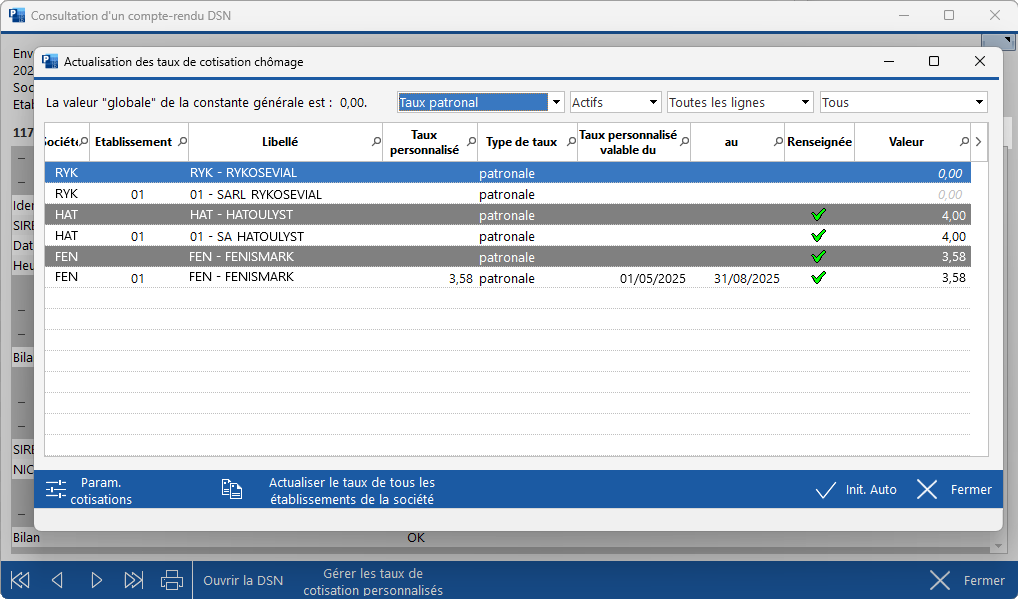Go to next record arrow icon

point(96,580)
